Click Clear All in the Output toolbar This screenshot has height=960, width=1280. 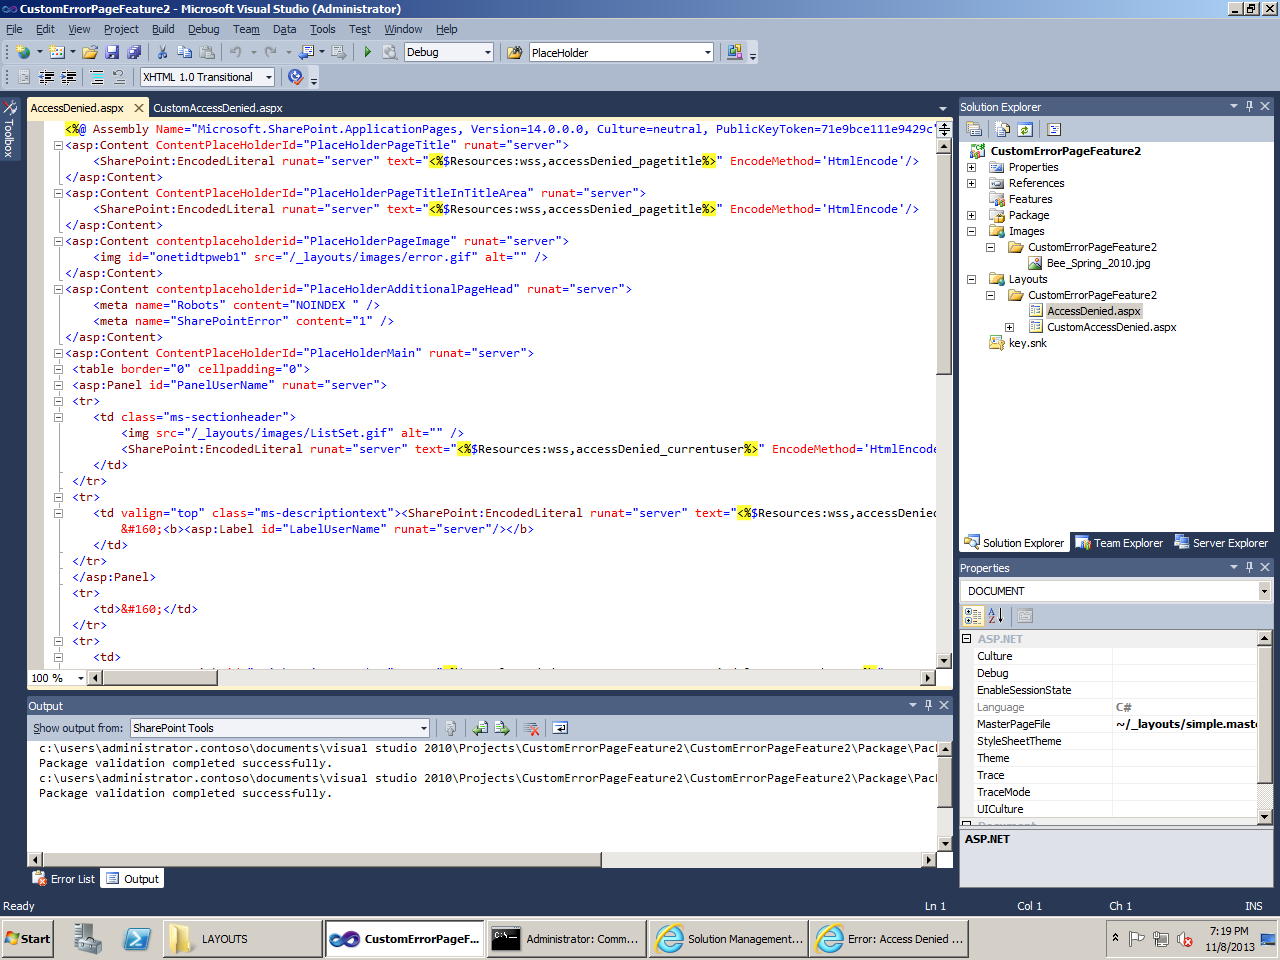point(532,728)
